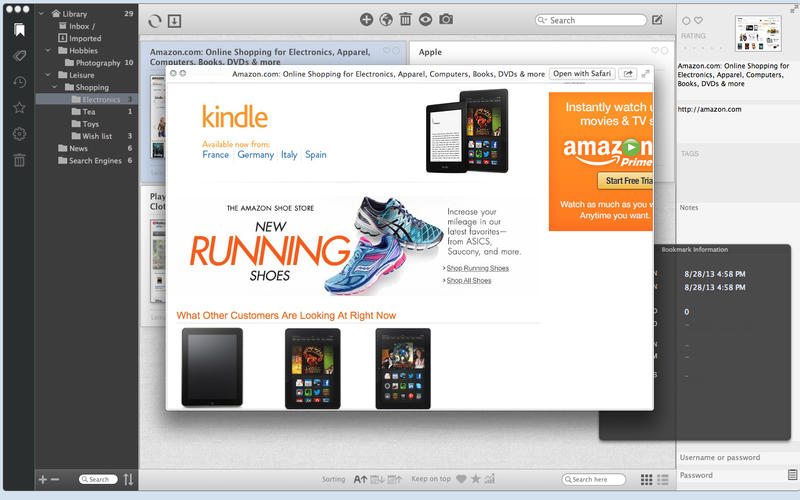
Task: Toggle the circle on the Apple bookmark card
Action: click(664, 51)
